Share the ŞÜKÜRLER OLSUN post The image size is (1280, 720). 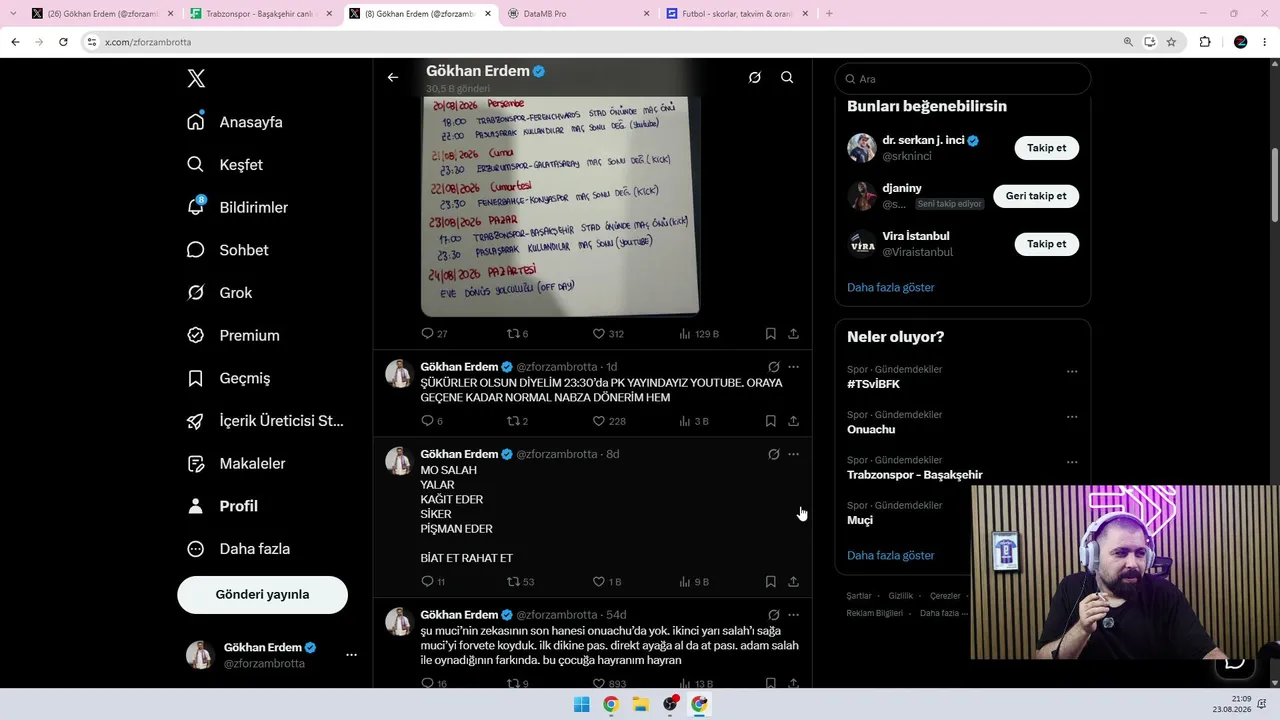click(x=793, y=421)
